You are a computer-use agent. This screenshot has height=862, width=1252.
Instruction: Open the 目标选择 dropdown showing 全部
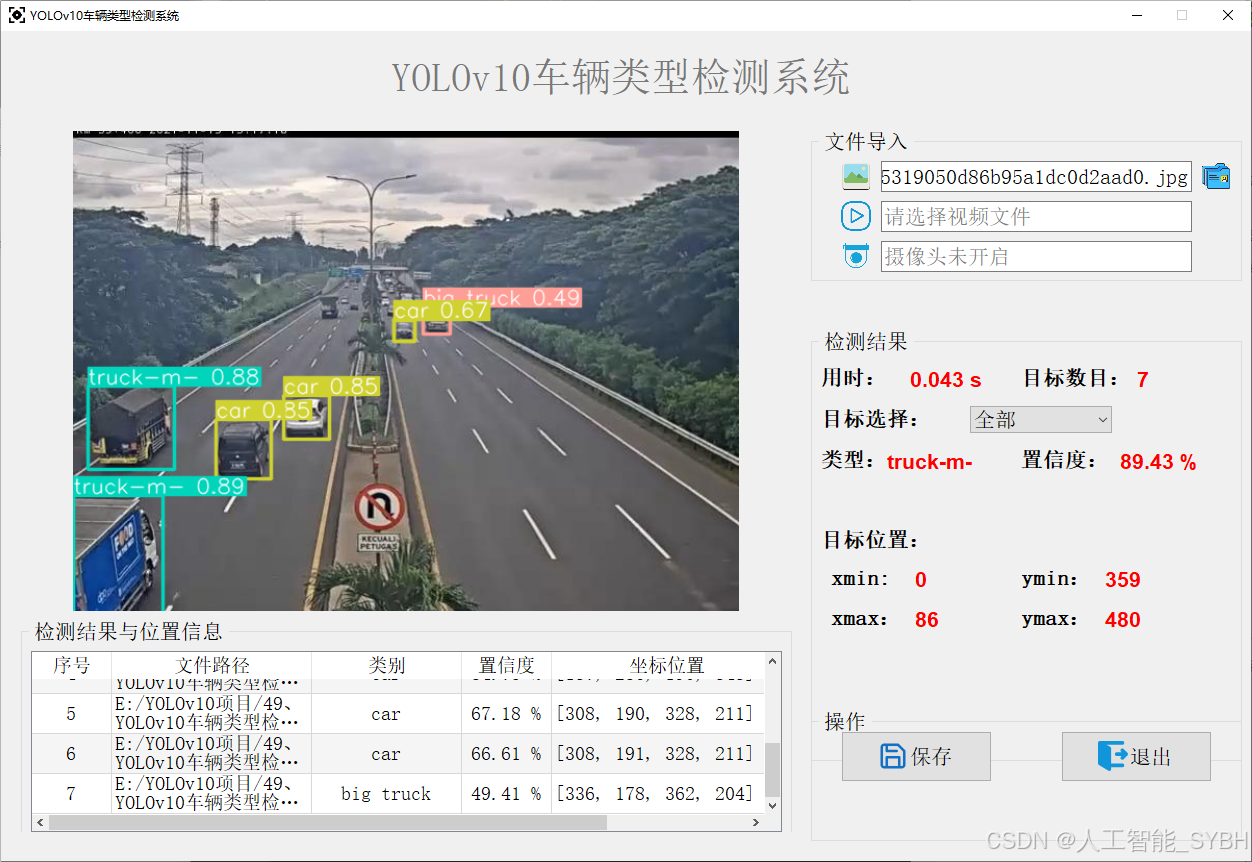(1041, 420)
